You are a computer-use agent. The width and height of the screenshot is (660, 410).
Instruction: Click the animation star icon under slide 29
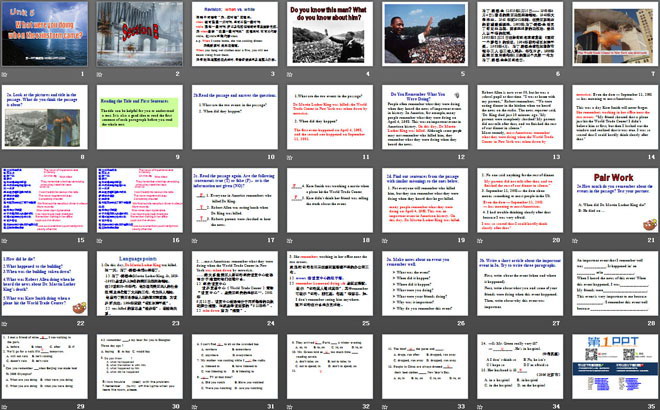5,407
